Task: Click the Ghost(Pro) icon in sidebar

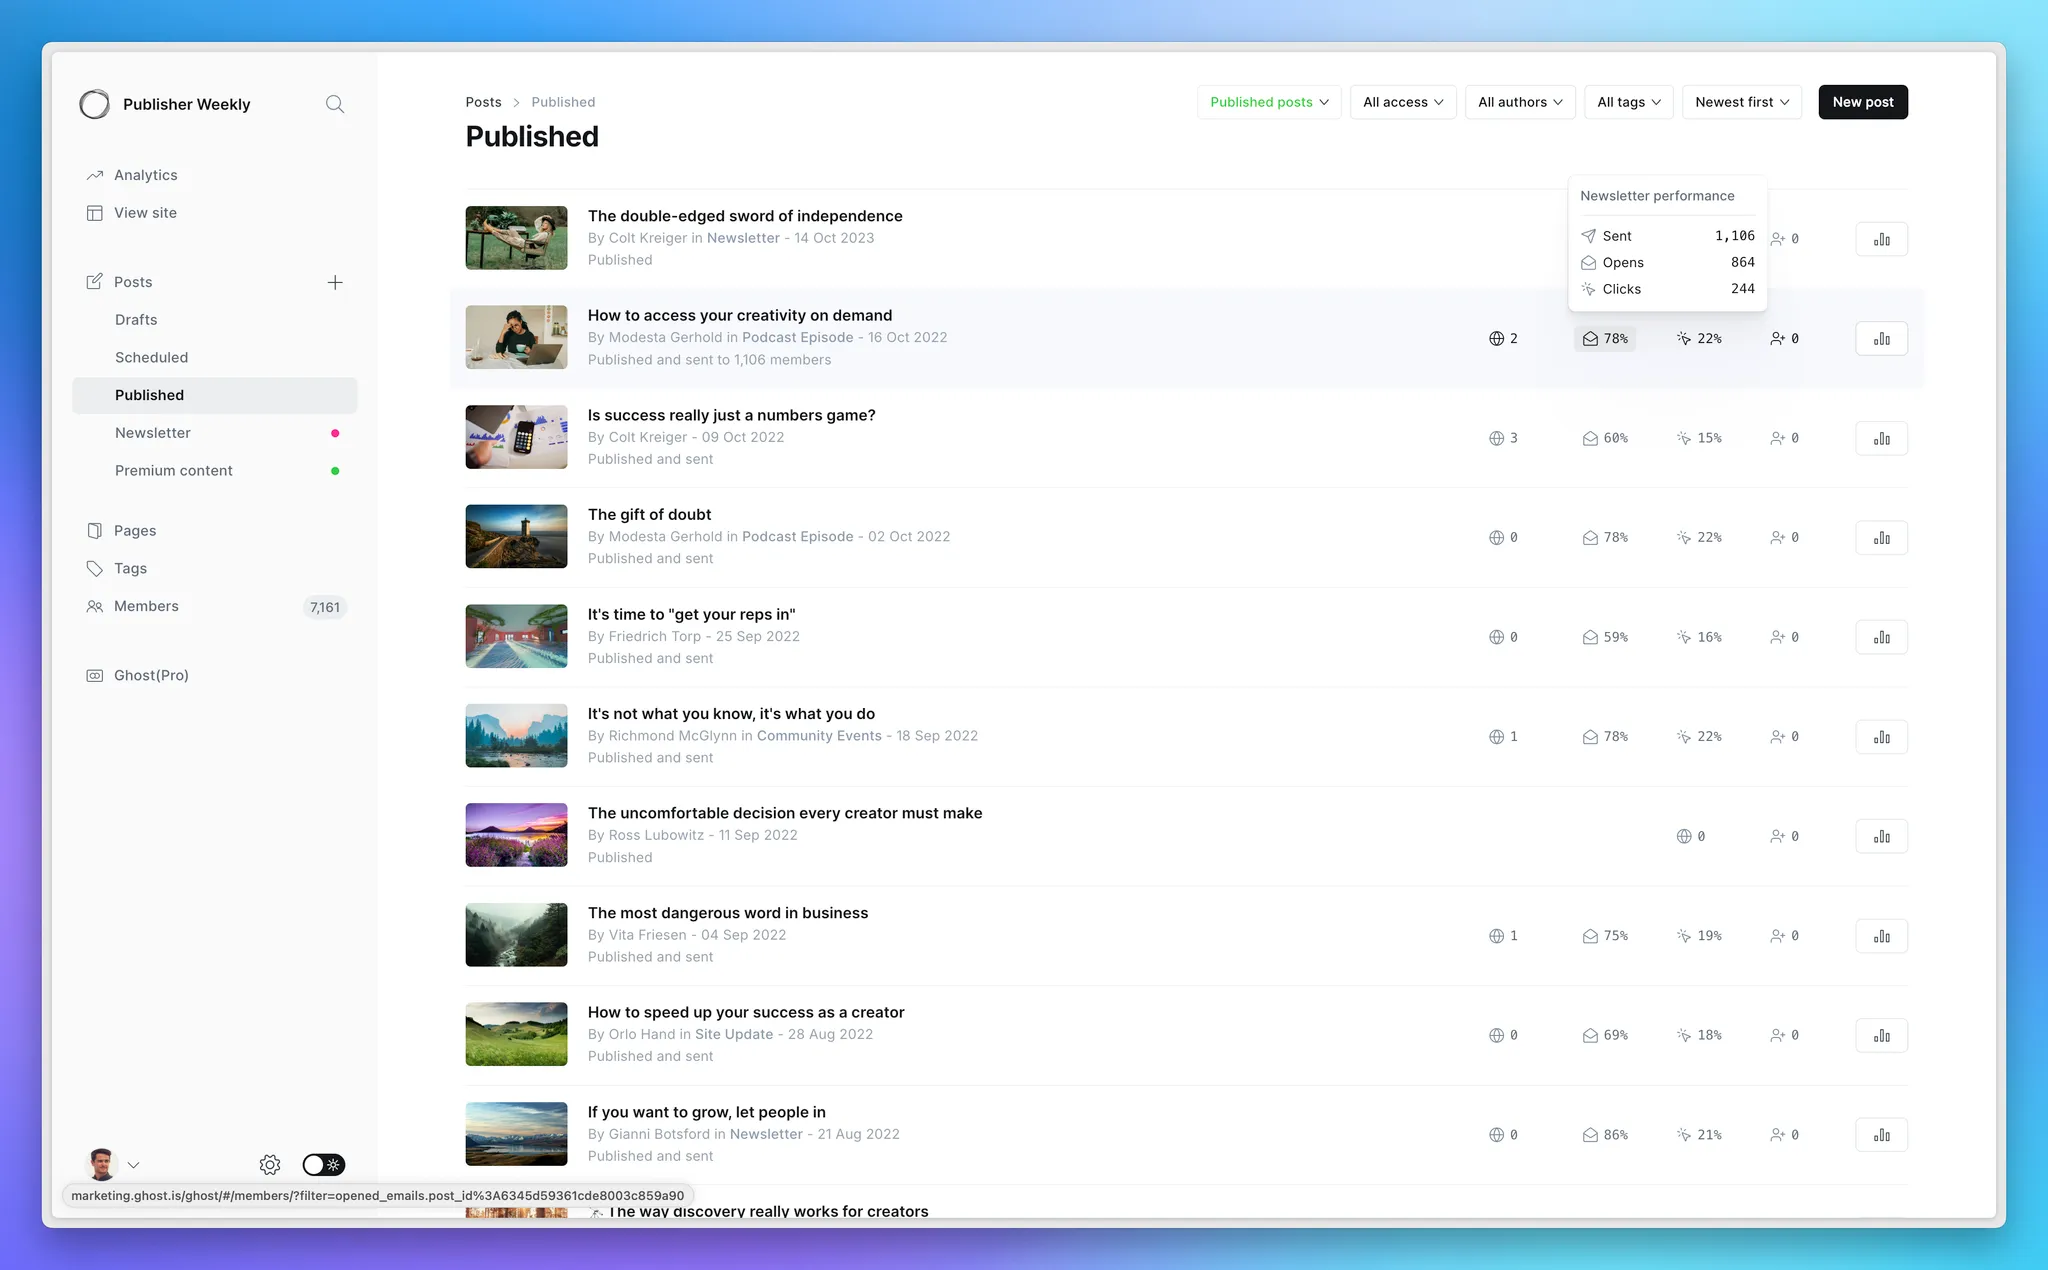Action: [95, 675]
